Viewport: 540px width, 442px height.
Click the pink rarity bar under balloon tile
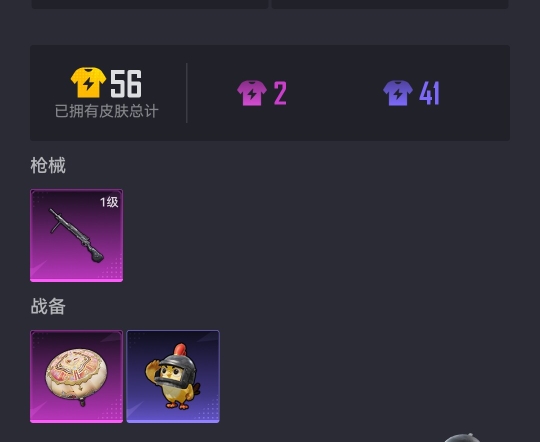click(76, 421)
